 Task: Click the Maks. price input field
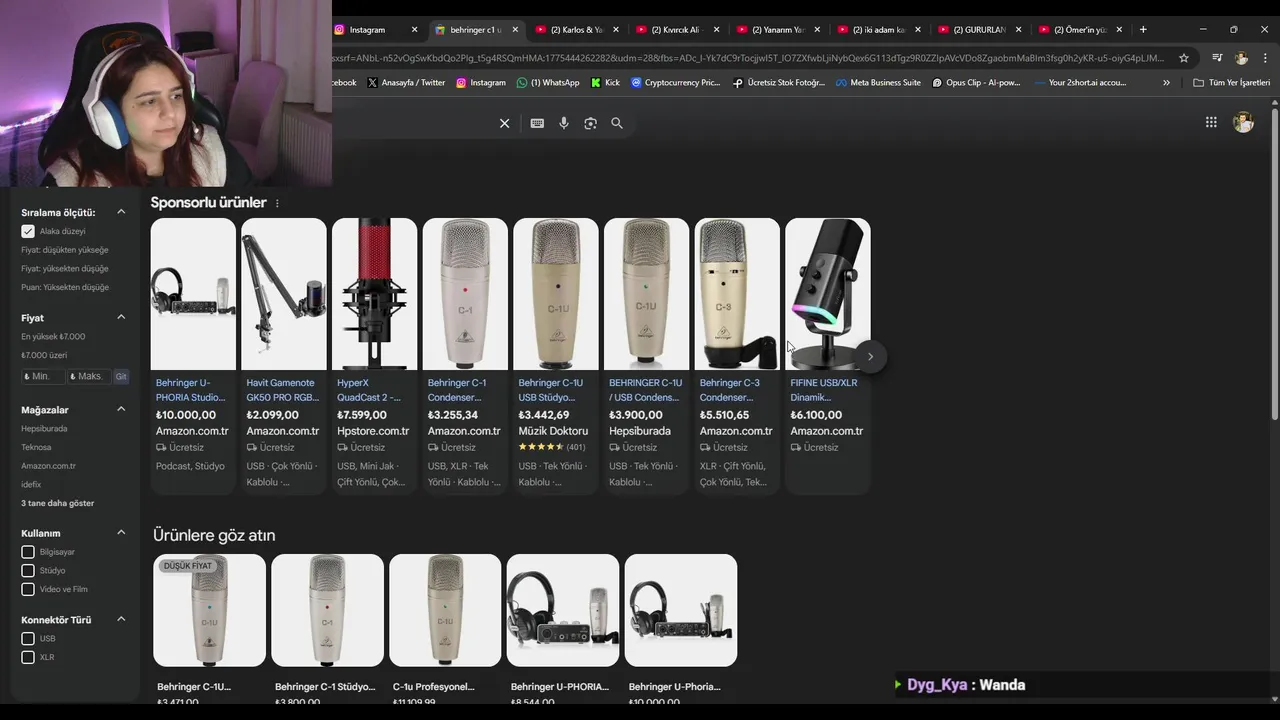tap(88, 377)
